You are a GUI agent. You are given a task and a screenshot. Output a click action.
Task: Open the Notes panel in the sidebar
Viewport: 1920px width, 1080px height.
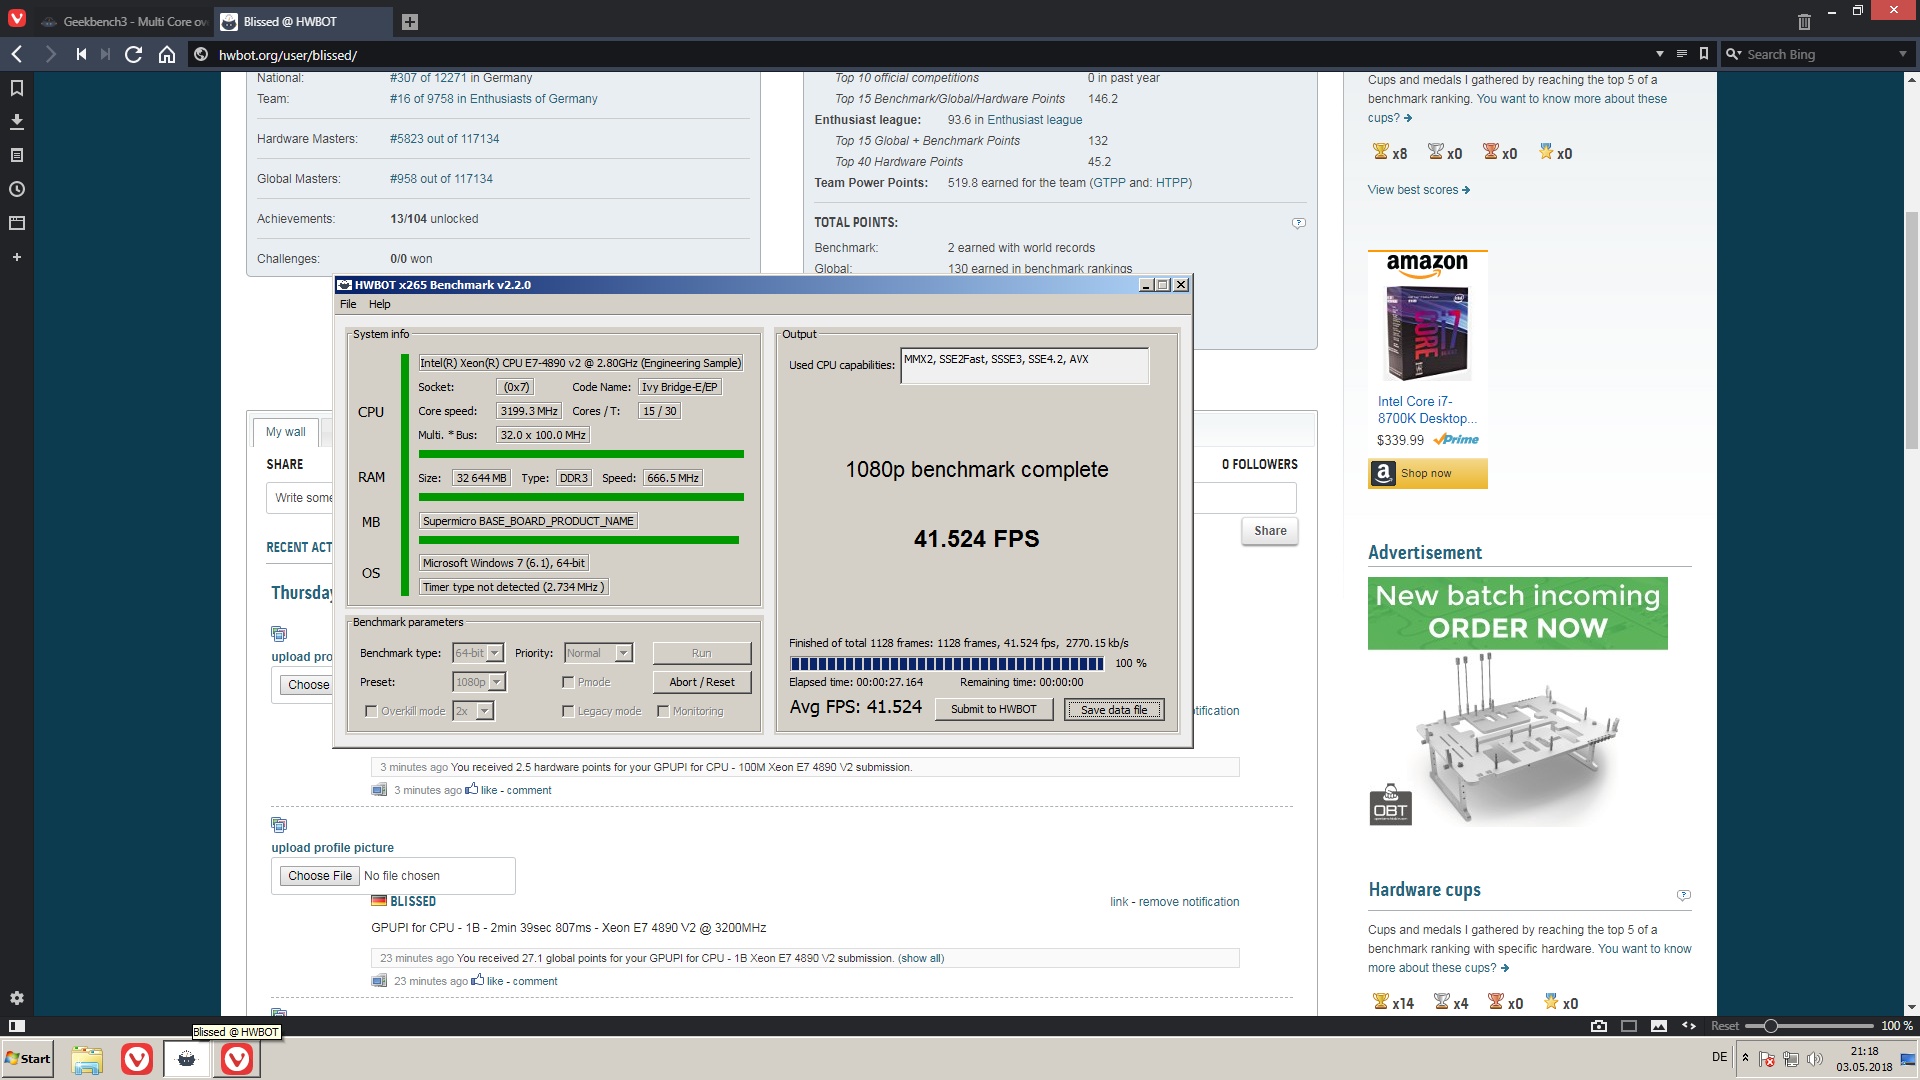pyautogui.click(x=16, y=155)
